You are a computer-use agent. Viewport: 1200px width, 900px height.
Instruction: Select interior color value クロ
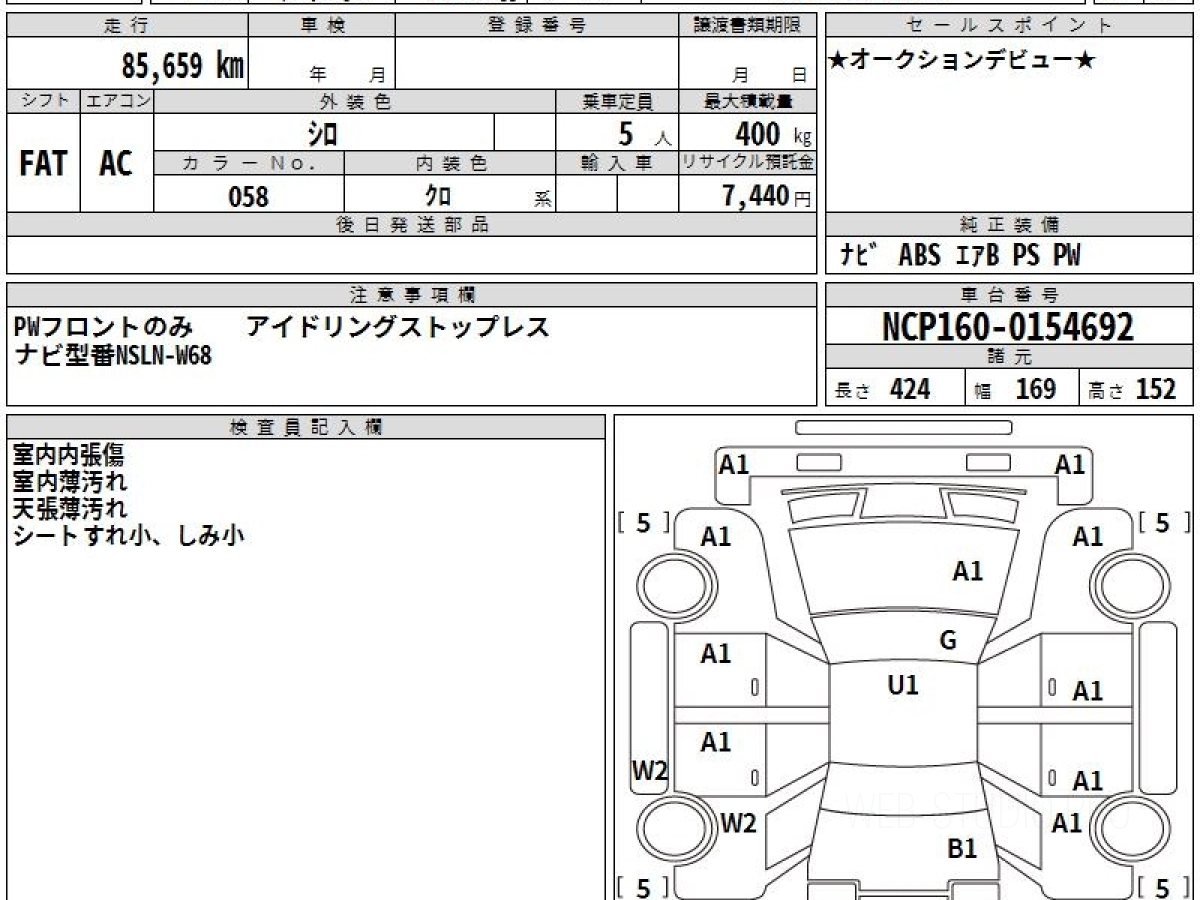tap(436, 196)
